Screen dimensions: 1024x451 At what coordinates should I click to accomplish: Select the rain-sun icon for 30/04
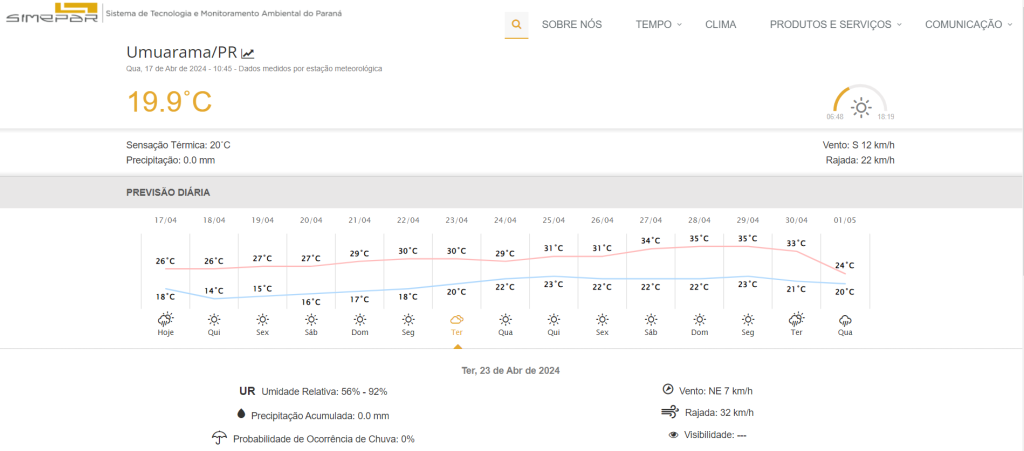coord(796,319)
